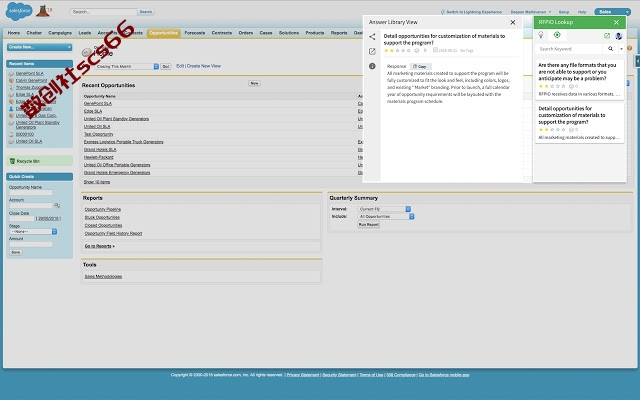
Task: Open United Oil Plant Standby Generators opportunity row
Action: pos(116,119)
